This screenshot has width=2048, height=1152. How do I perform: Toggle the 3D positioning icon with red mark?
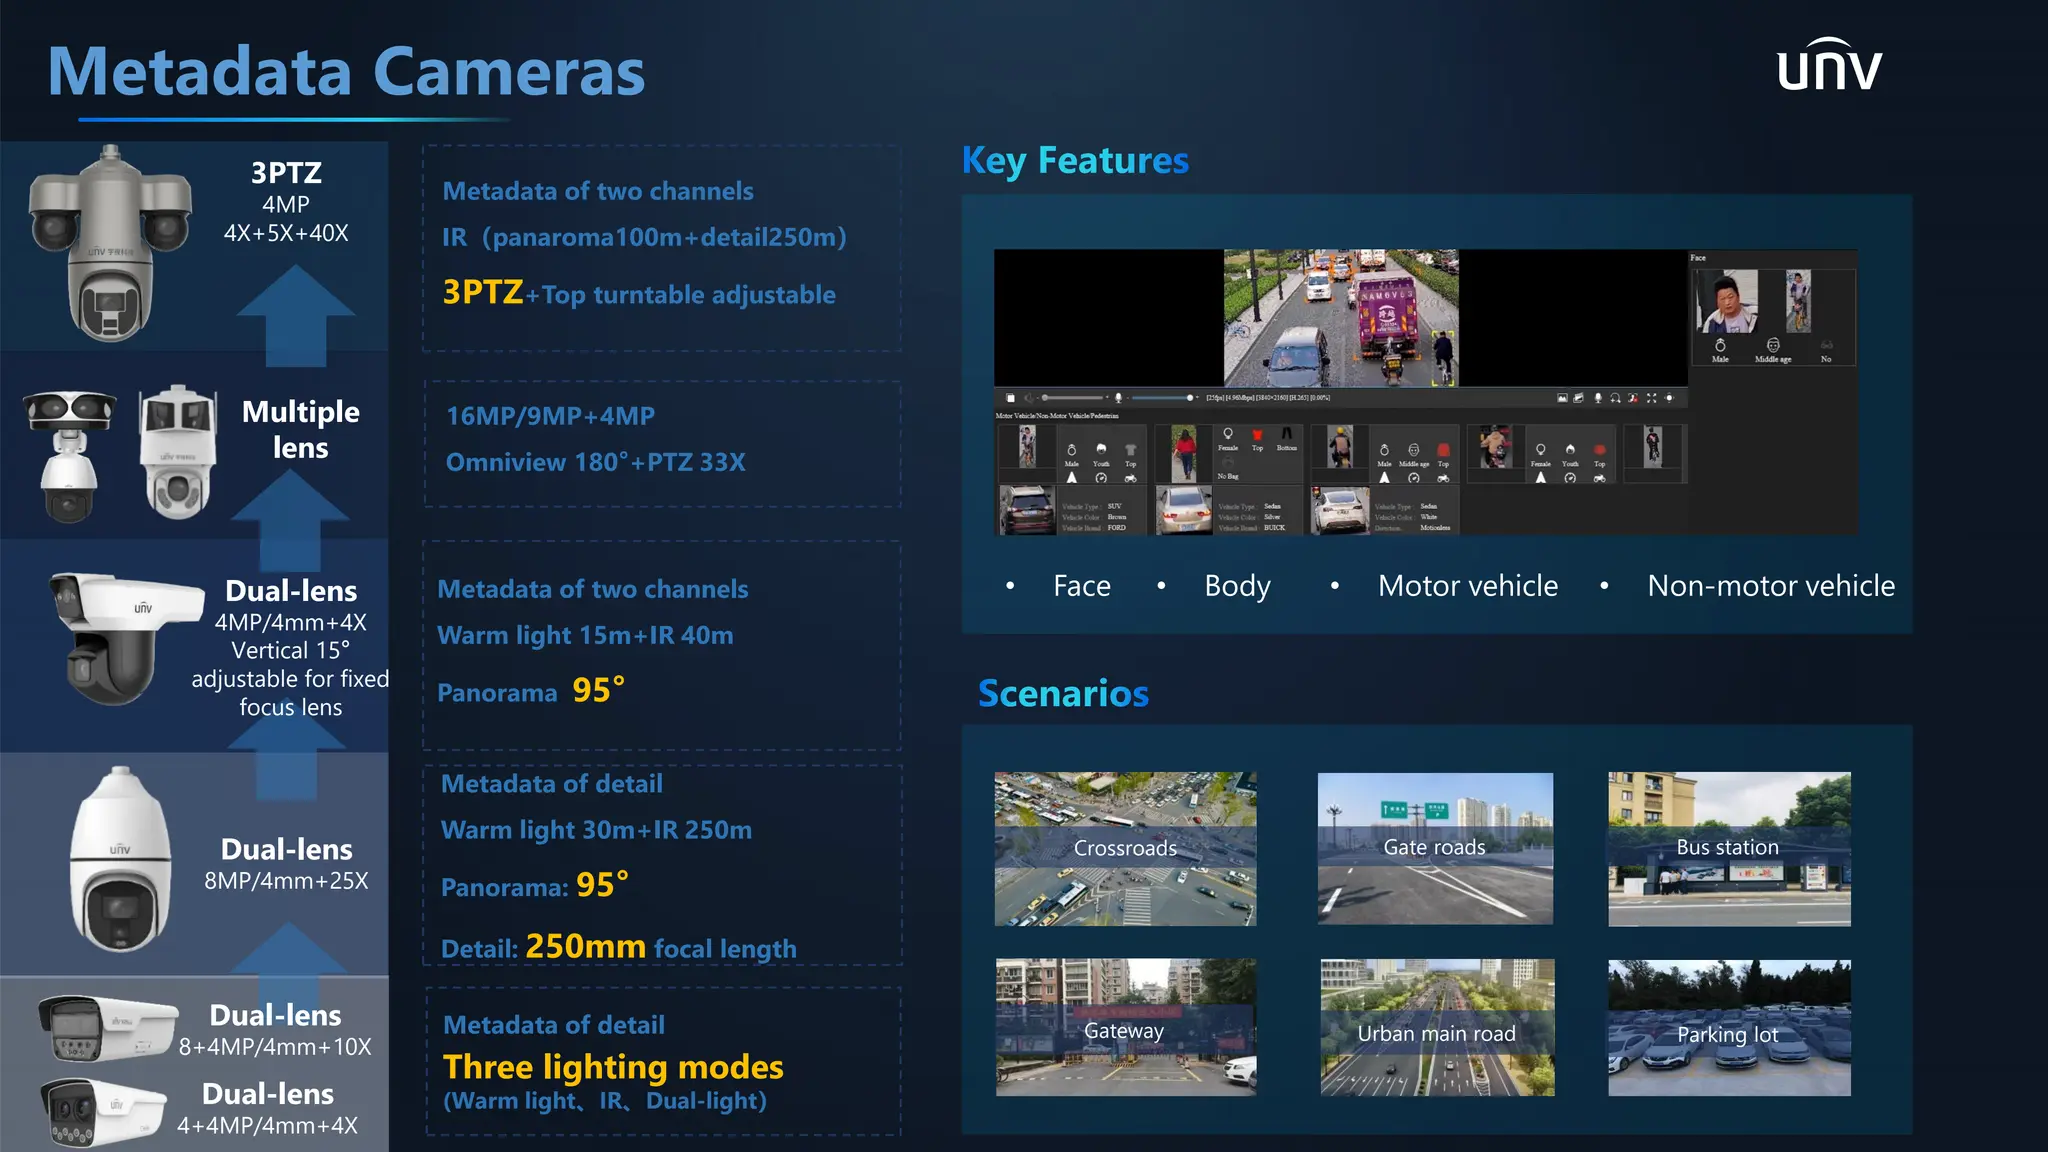[x=1633, y=398]
